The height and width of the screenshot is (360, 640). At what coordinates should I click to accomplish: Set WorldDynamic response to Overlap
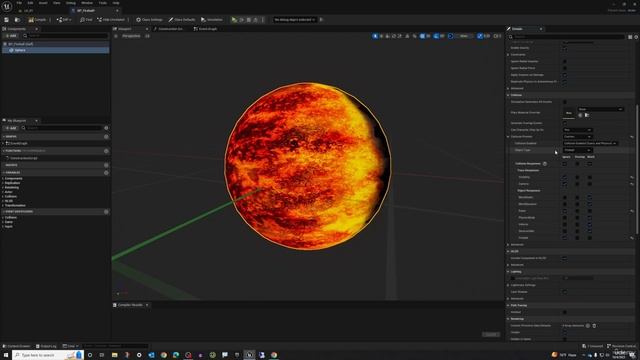[x=577, y=204]
